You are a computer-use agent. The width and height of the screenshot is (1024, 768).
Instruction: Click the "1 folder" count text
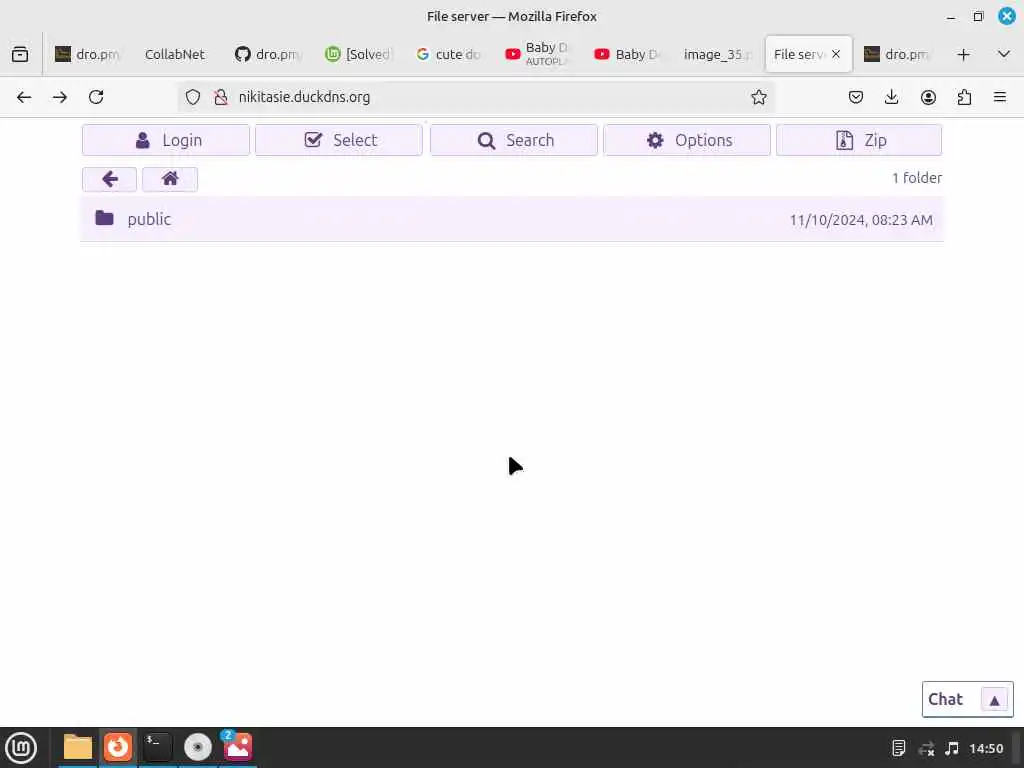pos(917,178)
